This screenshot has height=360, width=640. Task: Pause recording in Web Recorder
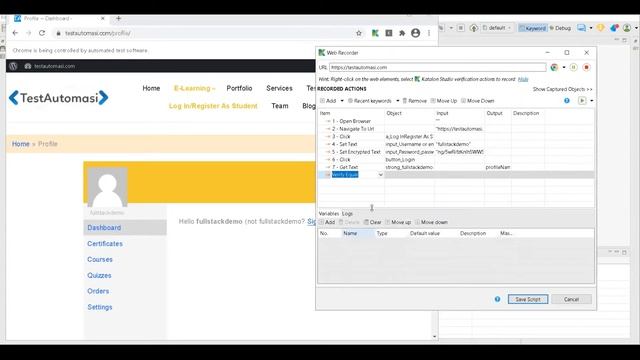point(573,67)
